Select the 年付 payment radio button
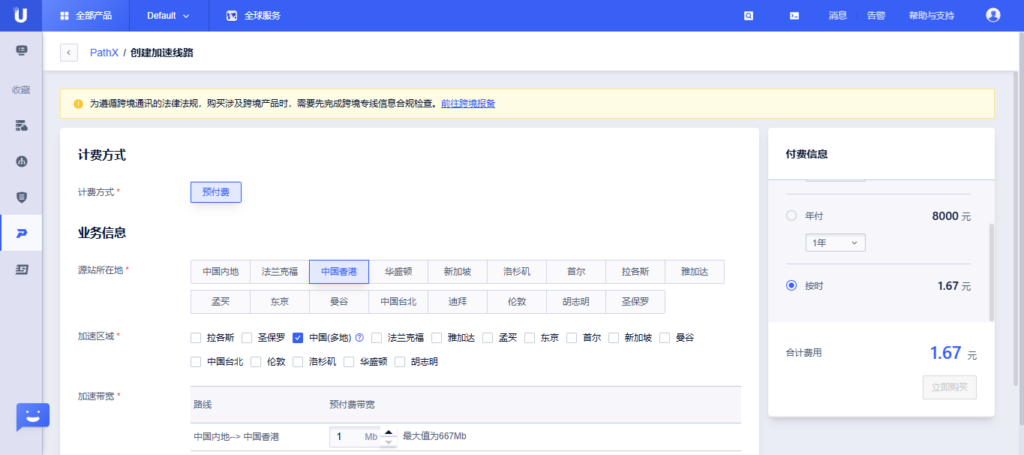Screen dimensions: 1024x455 pos(792,216)
